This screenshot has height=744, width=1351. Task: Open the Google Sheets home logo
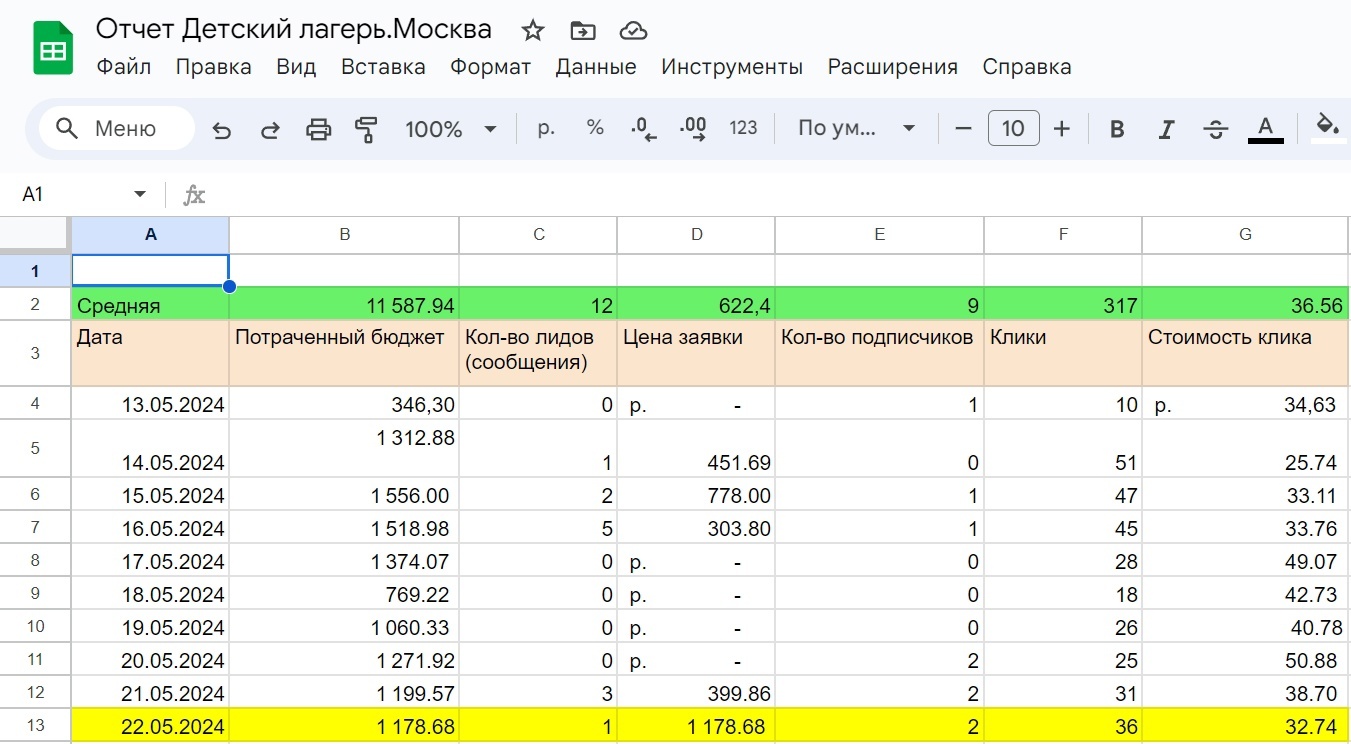(x=53, y=48)
